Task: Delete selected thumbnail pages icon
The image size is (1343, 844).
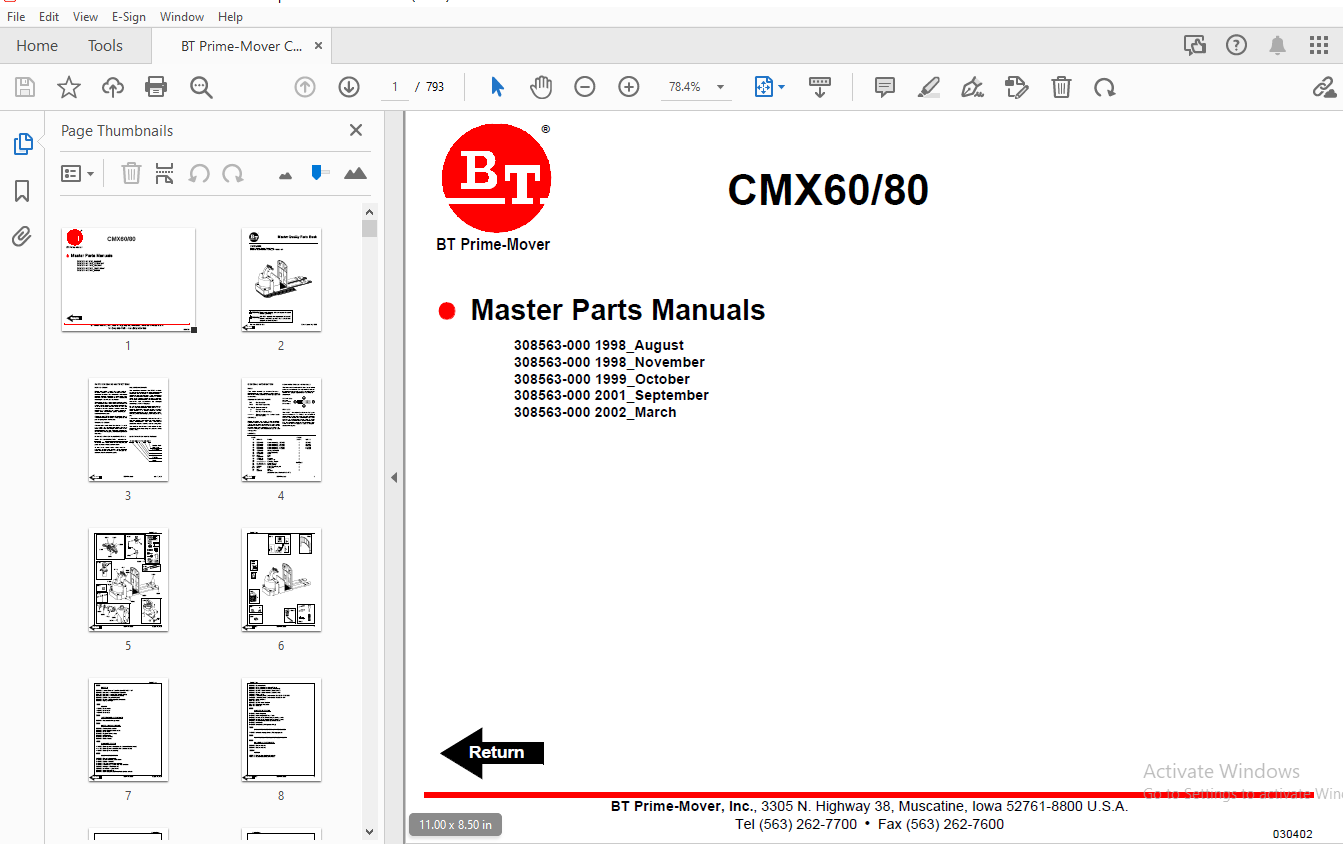Action: [131, 174]
